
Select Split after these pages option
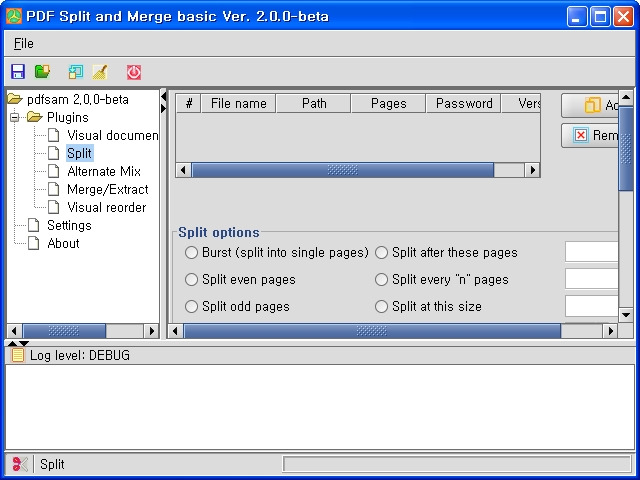pos(381,253)
